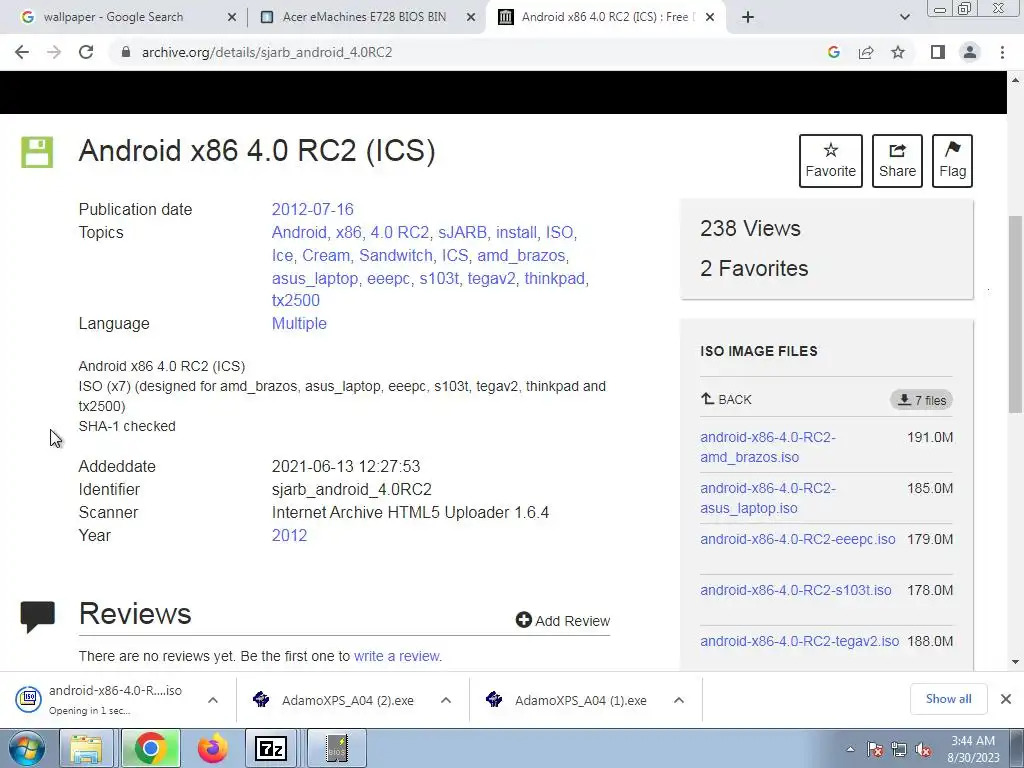Open AdamoXPS_A04 (2).exe download
The width and height of the screenshot is (1024, 768).
[x=334, y=700]
